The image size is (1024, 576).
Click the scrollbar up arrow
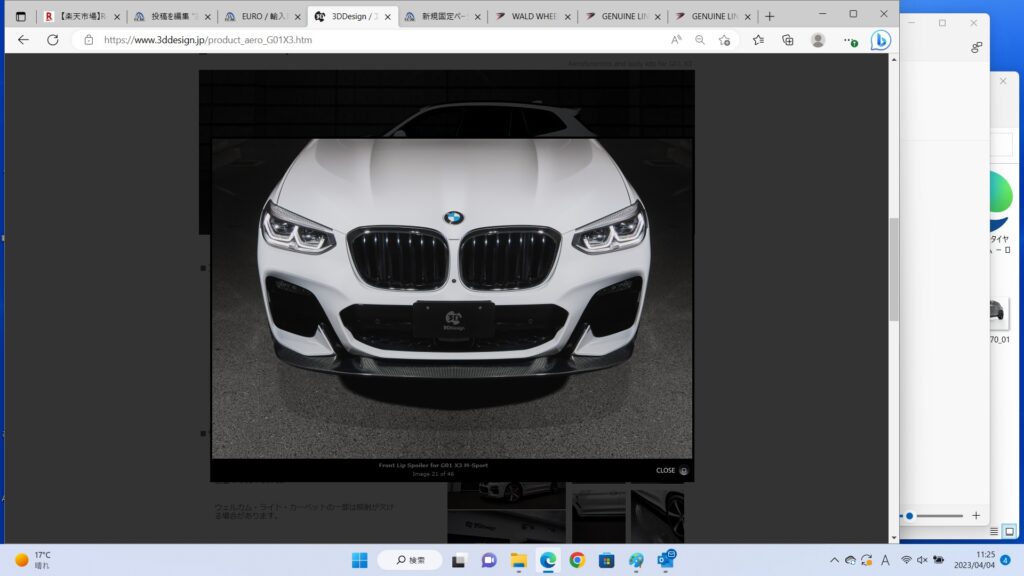893,59
